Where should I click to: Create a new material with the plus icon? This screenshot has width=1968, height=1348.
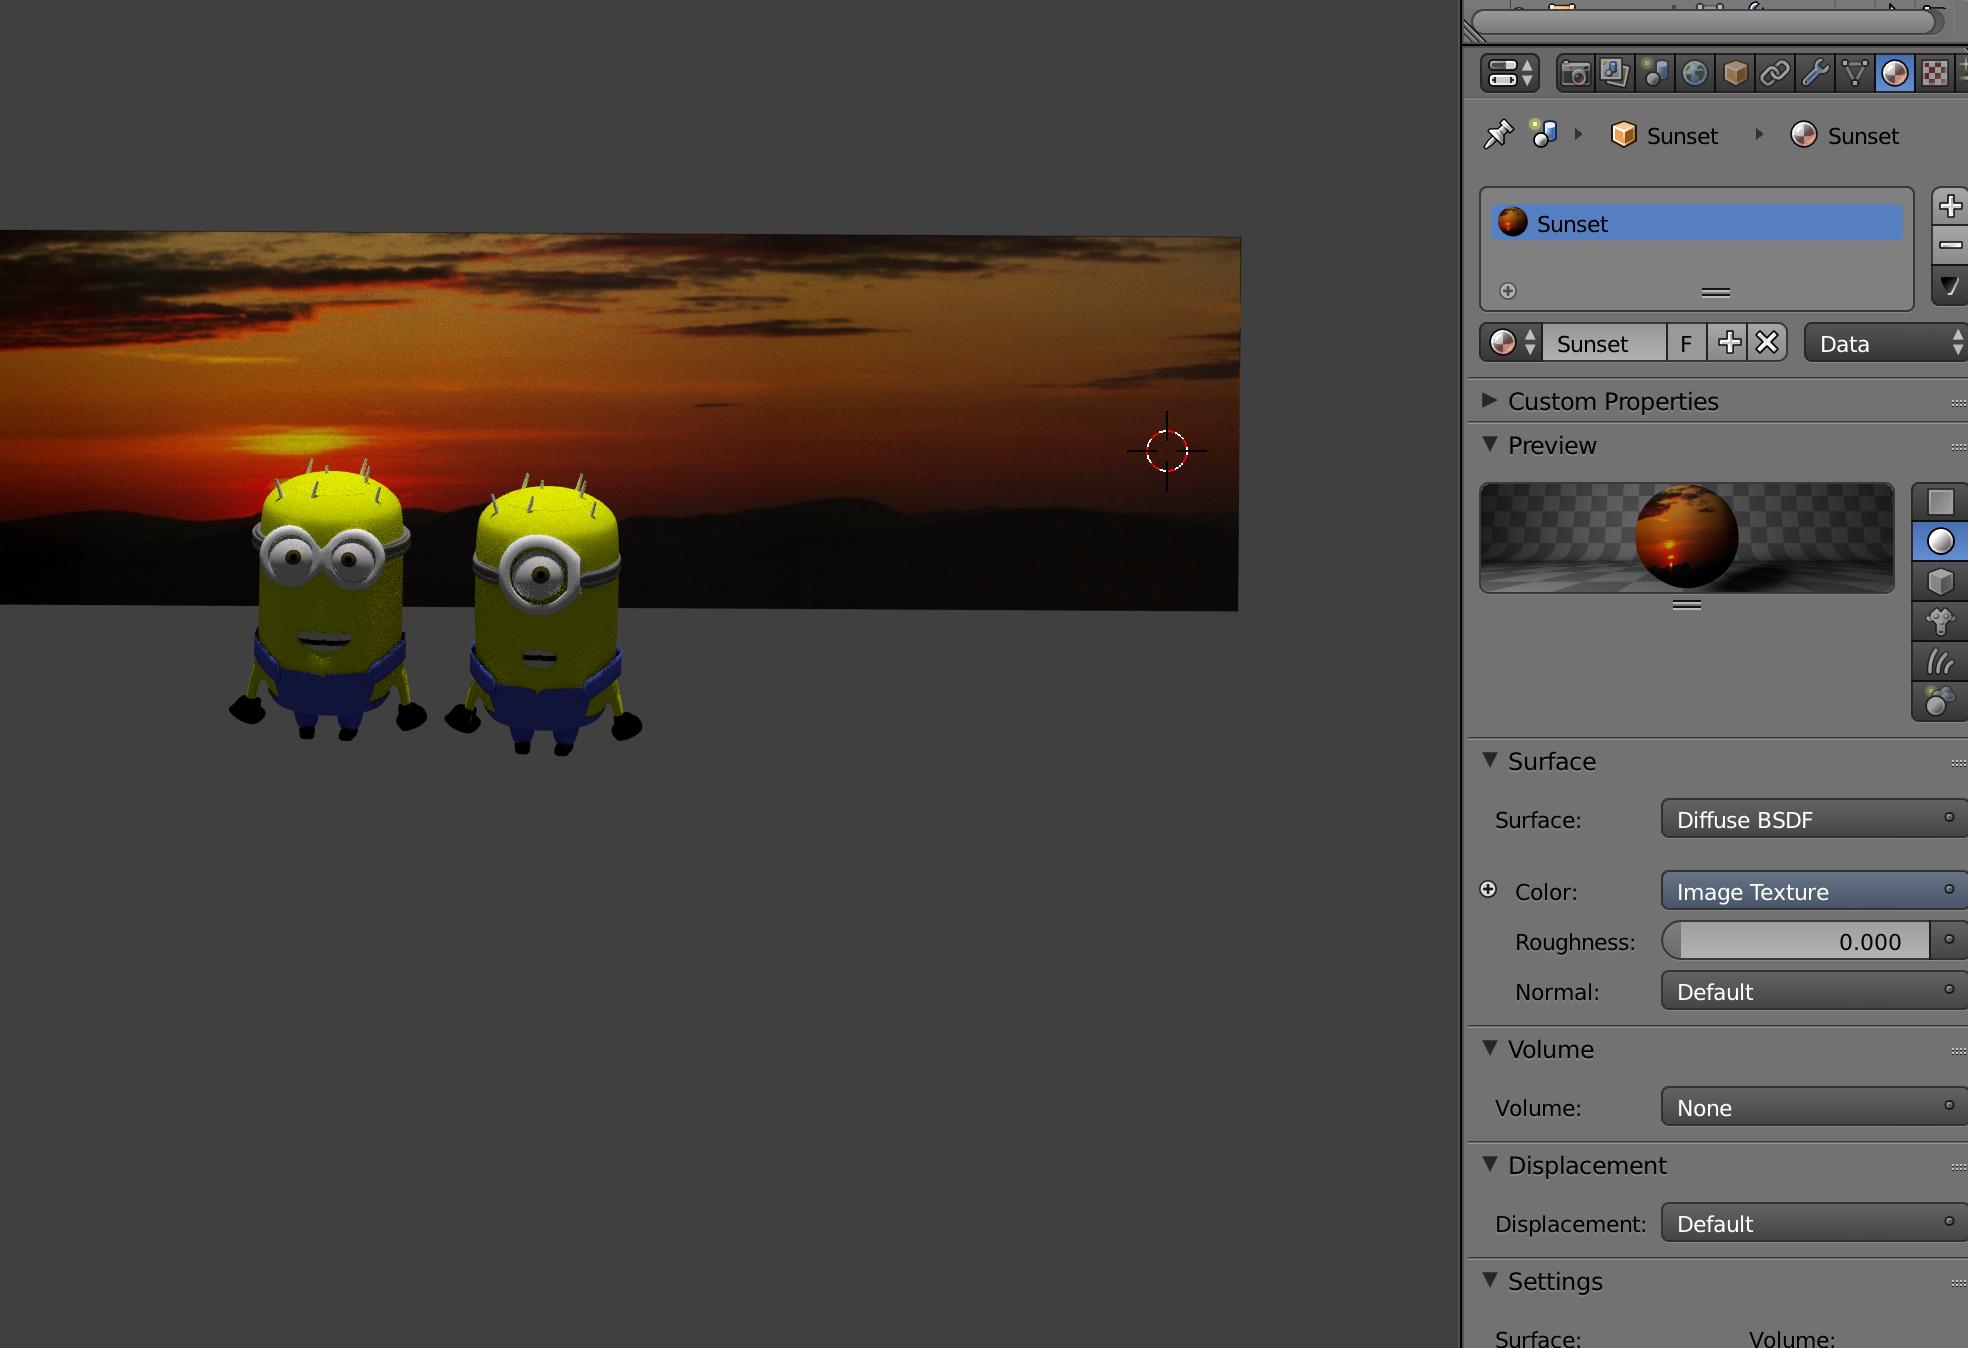1728,343
